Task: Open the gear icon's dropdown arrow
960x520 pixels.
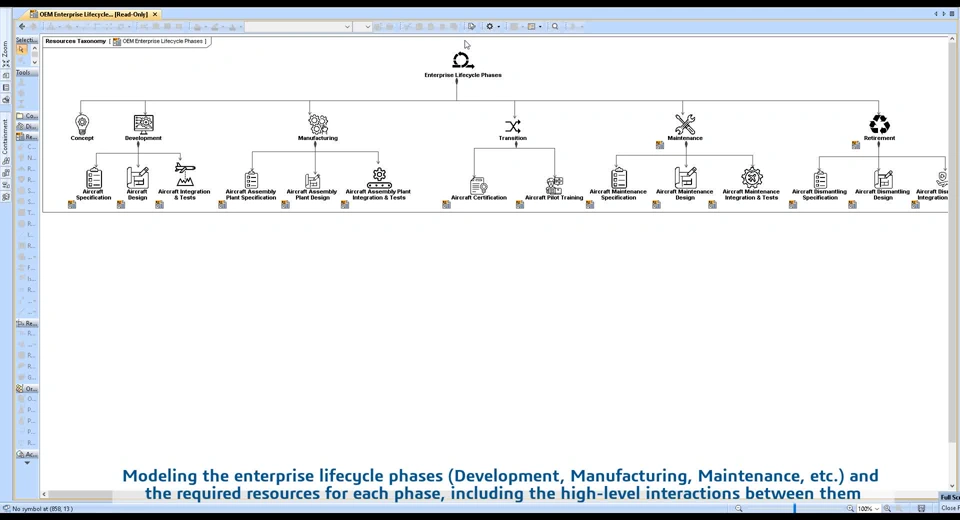Action: coord(498,27)
